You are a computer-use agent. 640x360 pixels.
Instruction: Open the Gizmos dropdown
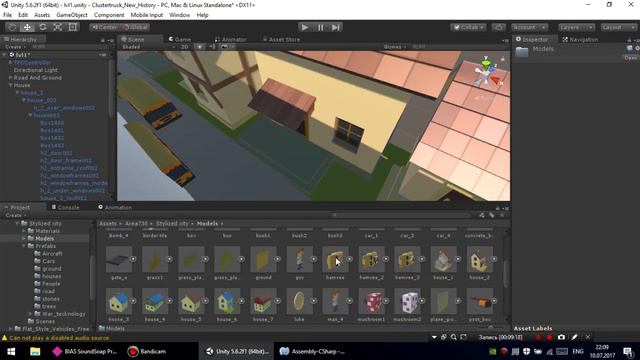click(395, 47)
